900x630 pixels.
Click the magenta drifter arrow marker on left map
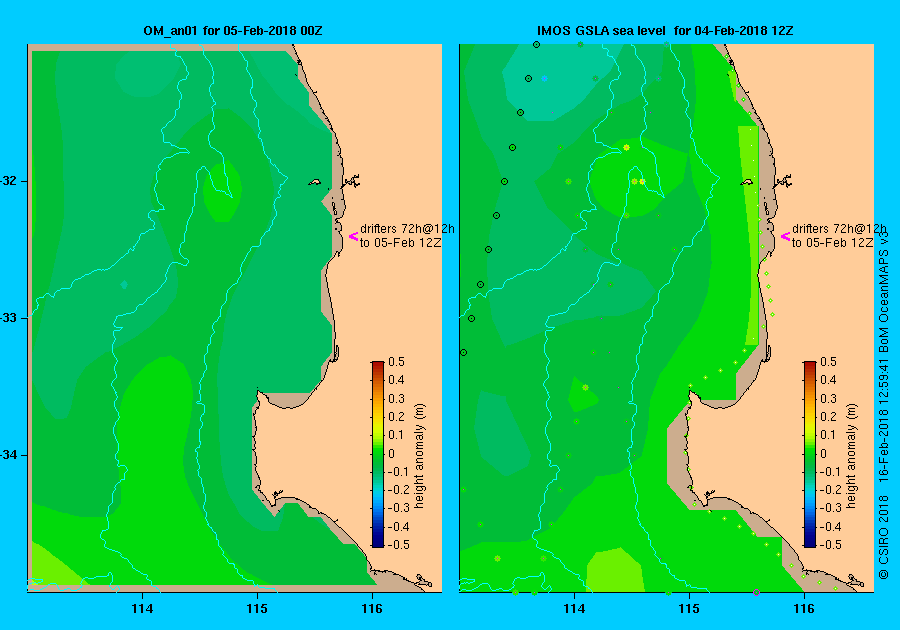point(354,236)
